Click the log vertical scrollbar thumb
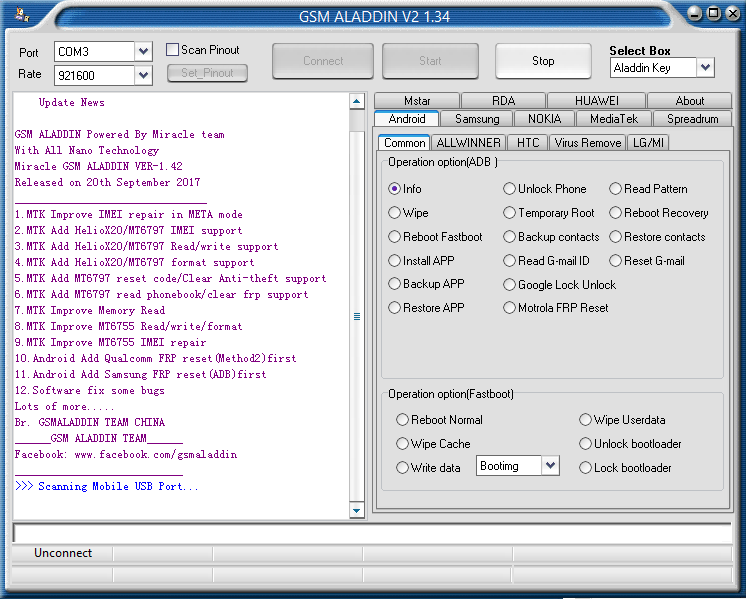This screenshot has height=599, width=746. coord(357,316)
